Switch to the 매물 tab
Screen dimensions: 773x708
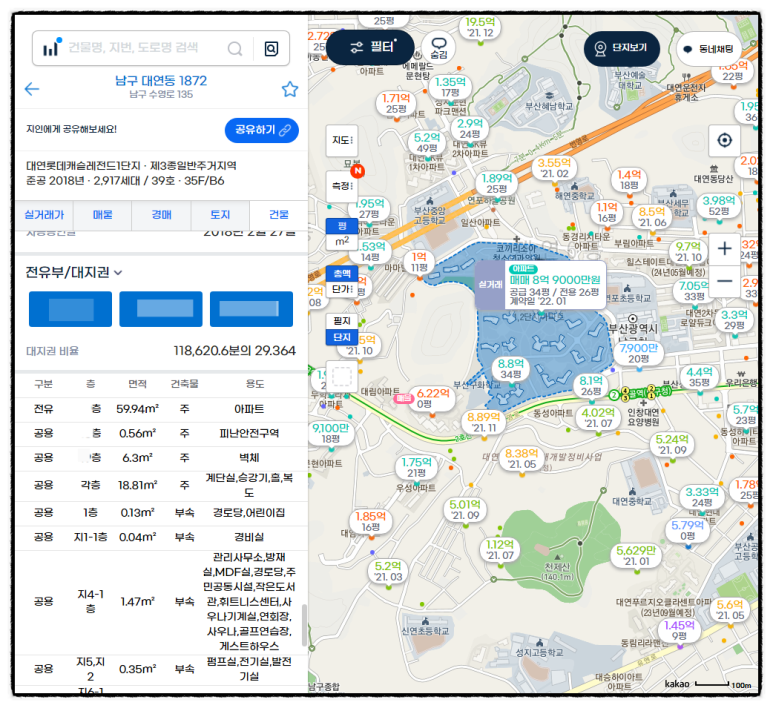[103, 214]
